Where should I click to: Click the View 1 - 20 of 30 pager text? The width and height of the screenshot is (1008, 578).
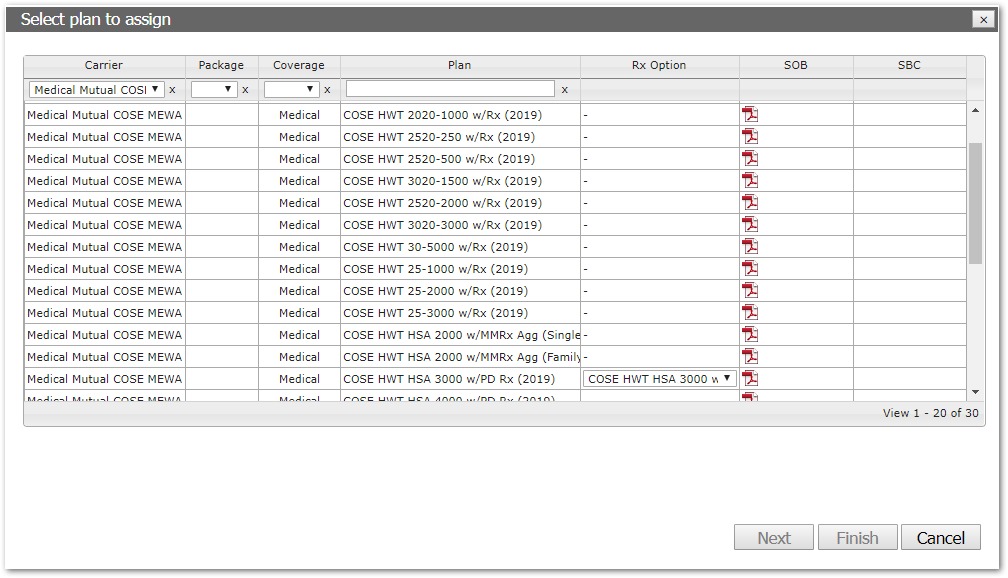pos(930,413)
